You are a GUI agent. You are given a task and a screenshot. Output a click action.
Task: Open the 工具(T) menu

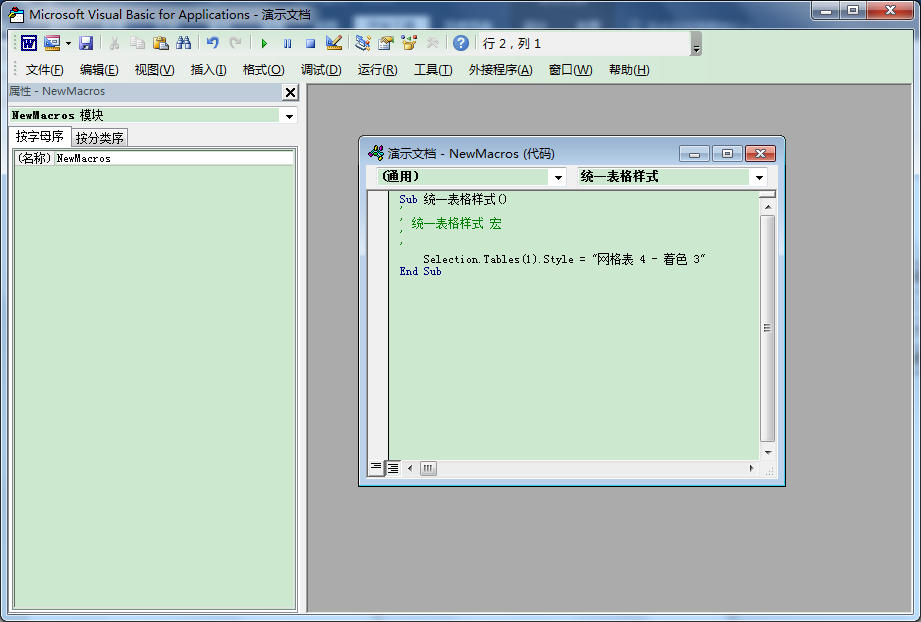tap(433, 70)
